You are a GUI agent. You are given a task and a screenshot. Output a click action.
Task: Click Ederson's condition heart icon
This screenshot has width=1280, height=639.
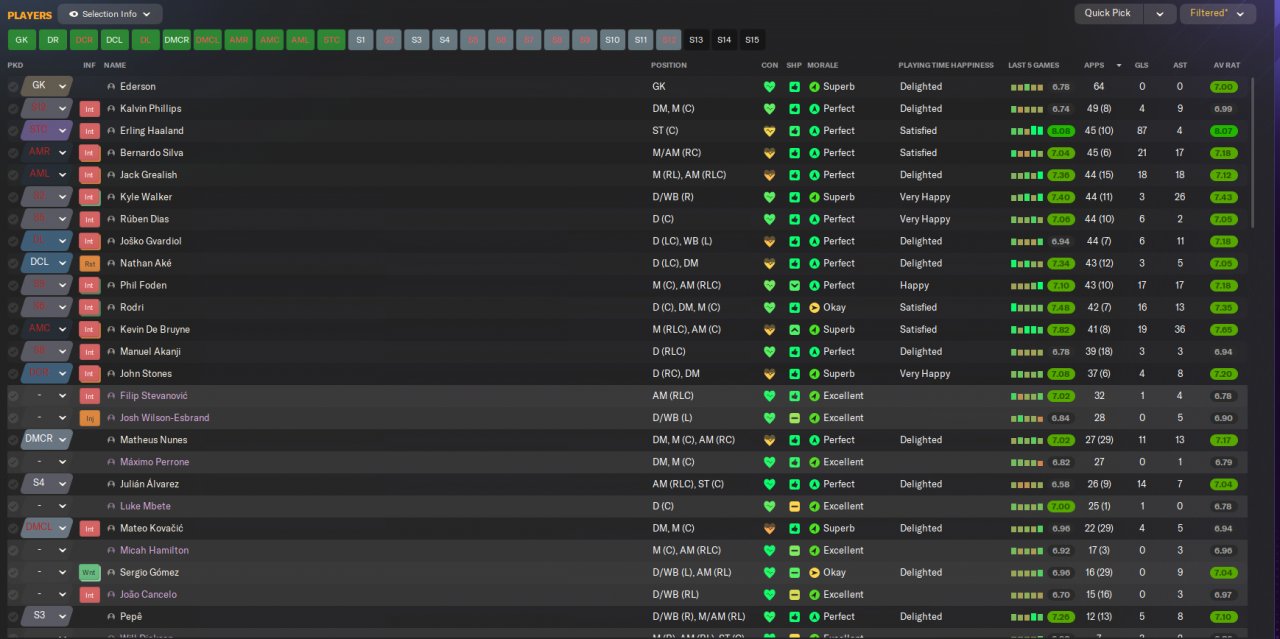coord(769,87)
